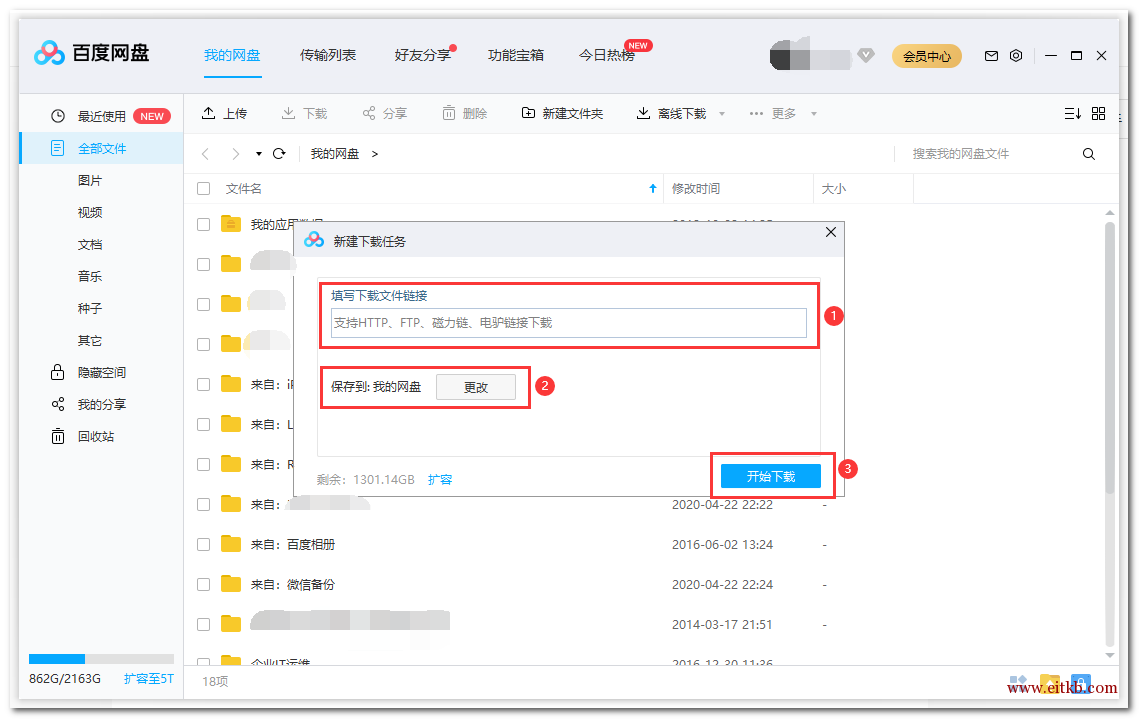Open 我的分享 in sidebar
This screenshot has width=1139, height=719.
coord(102,405)
